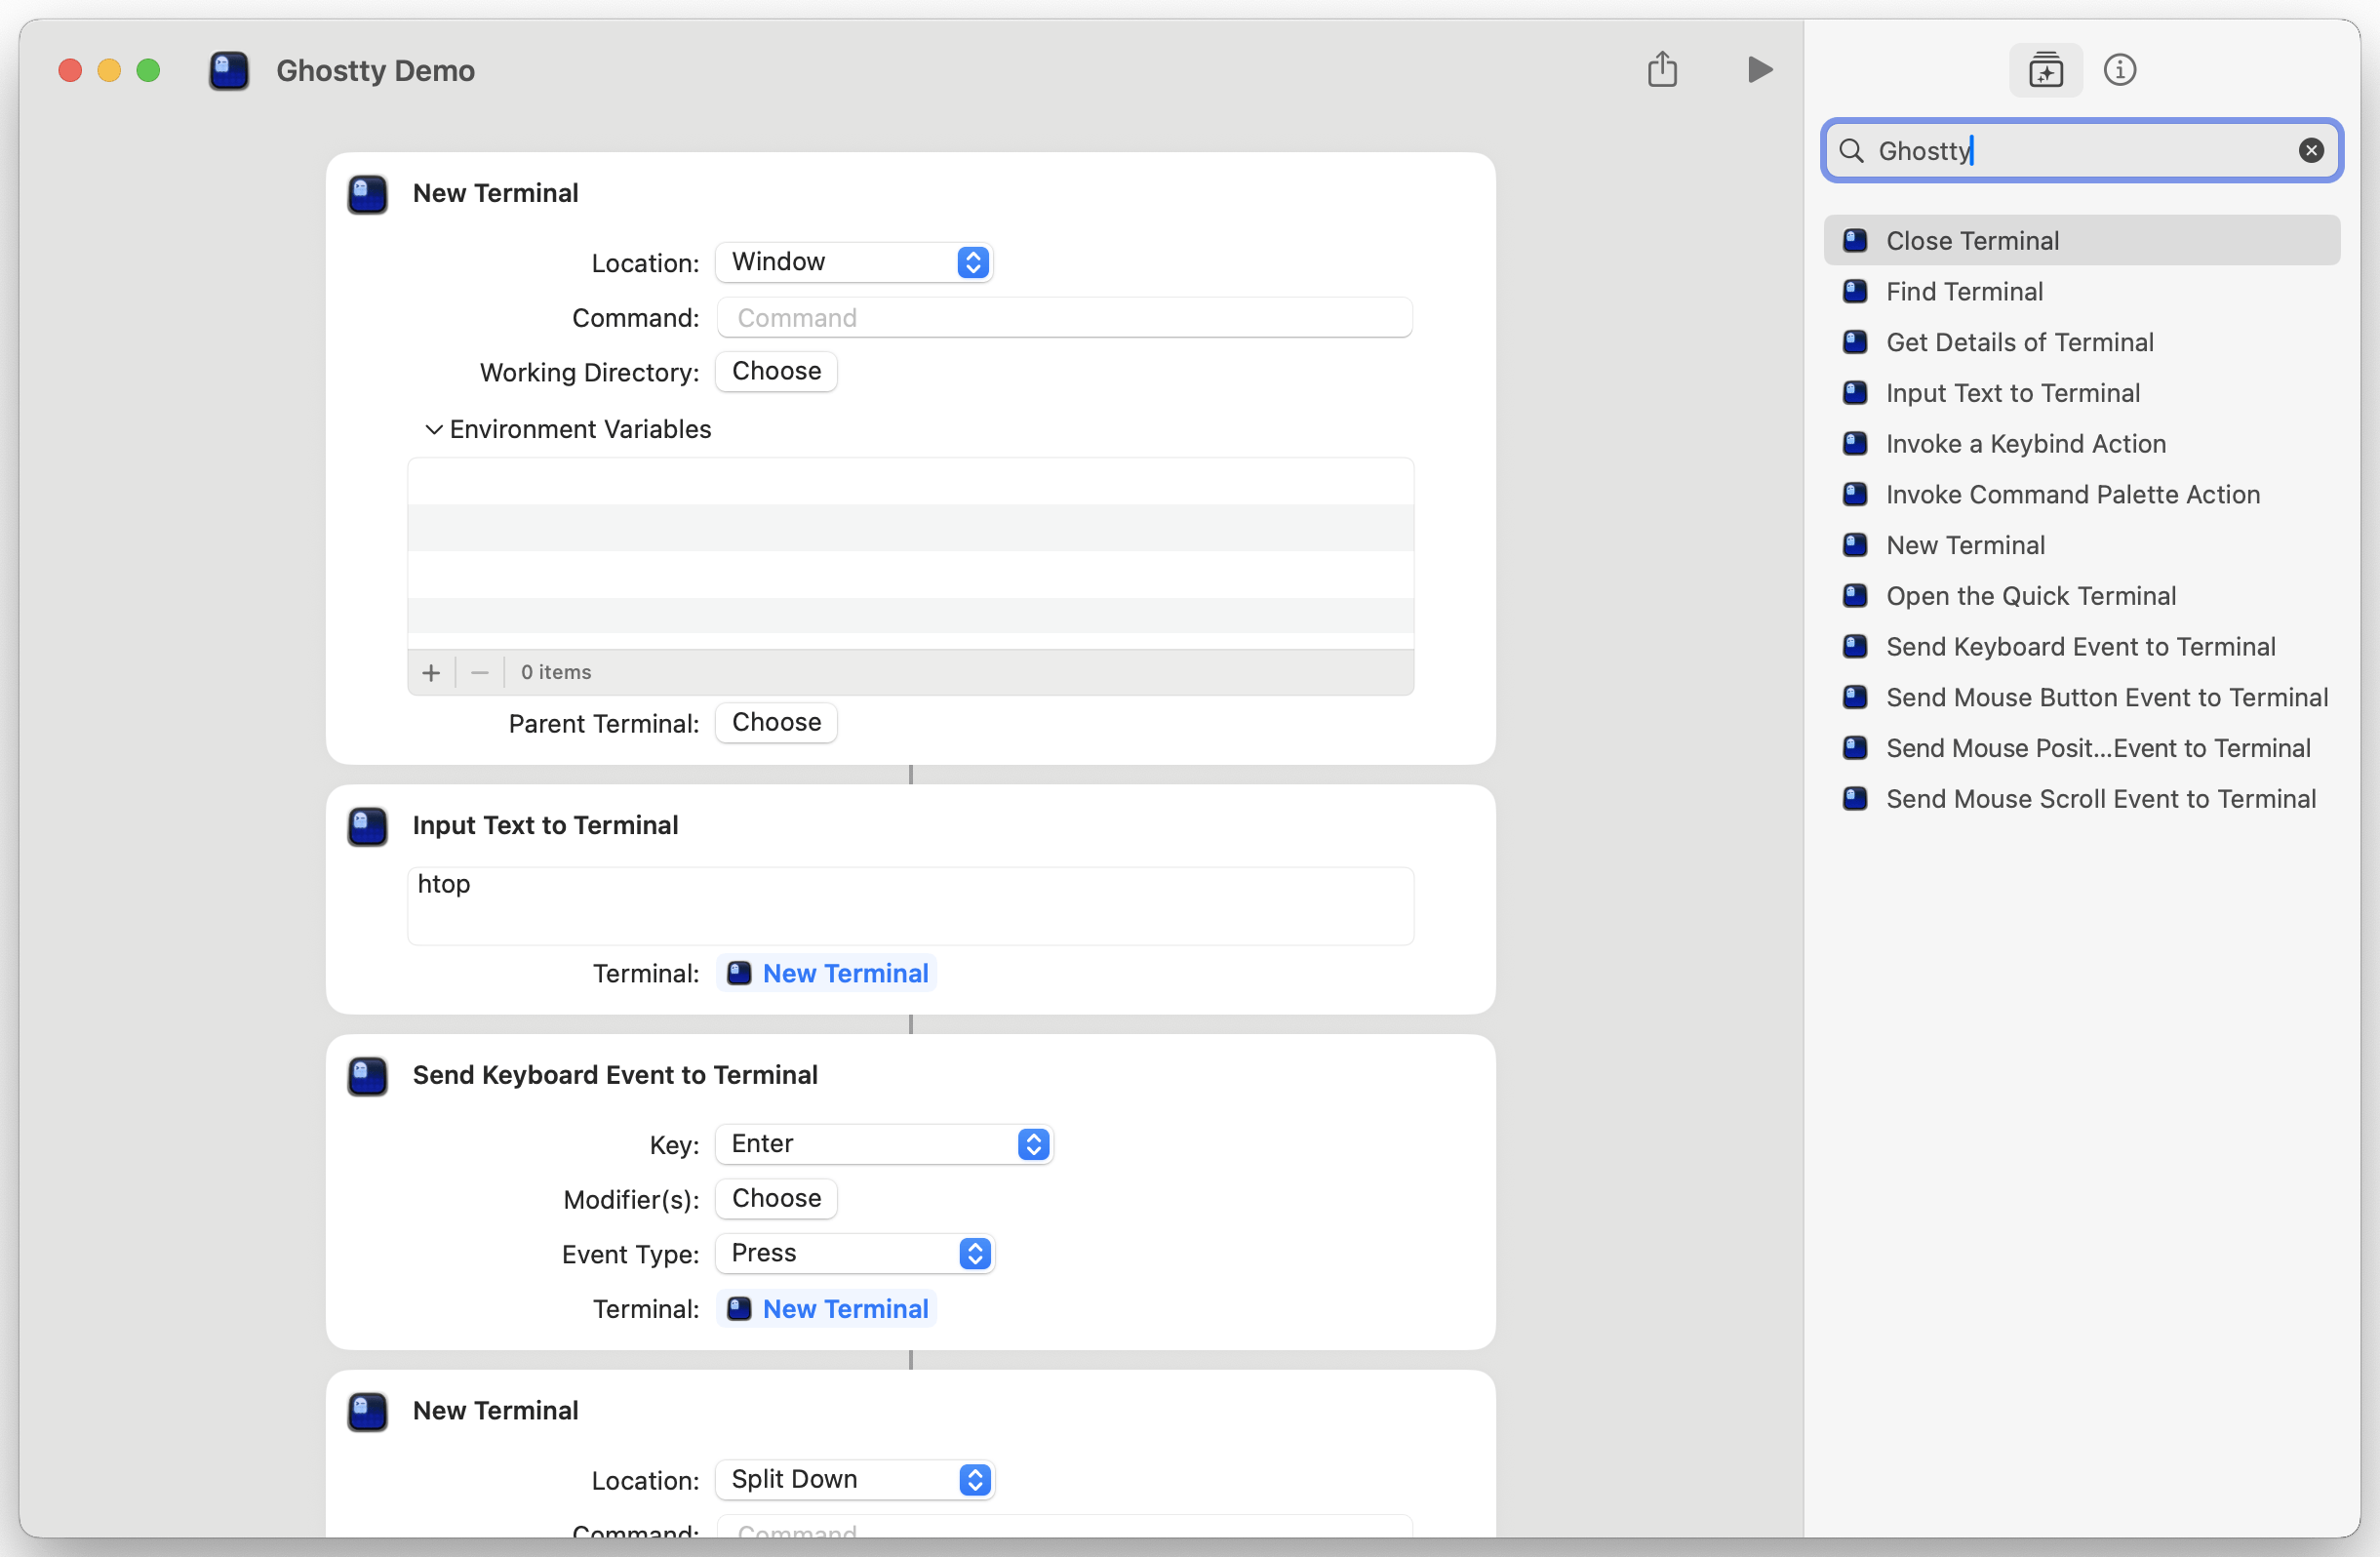The image size is (2380, 1557).
Task: Click the icon beside Invoke a Keybind Action
Action: click(x=1854, y=443)
